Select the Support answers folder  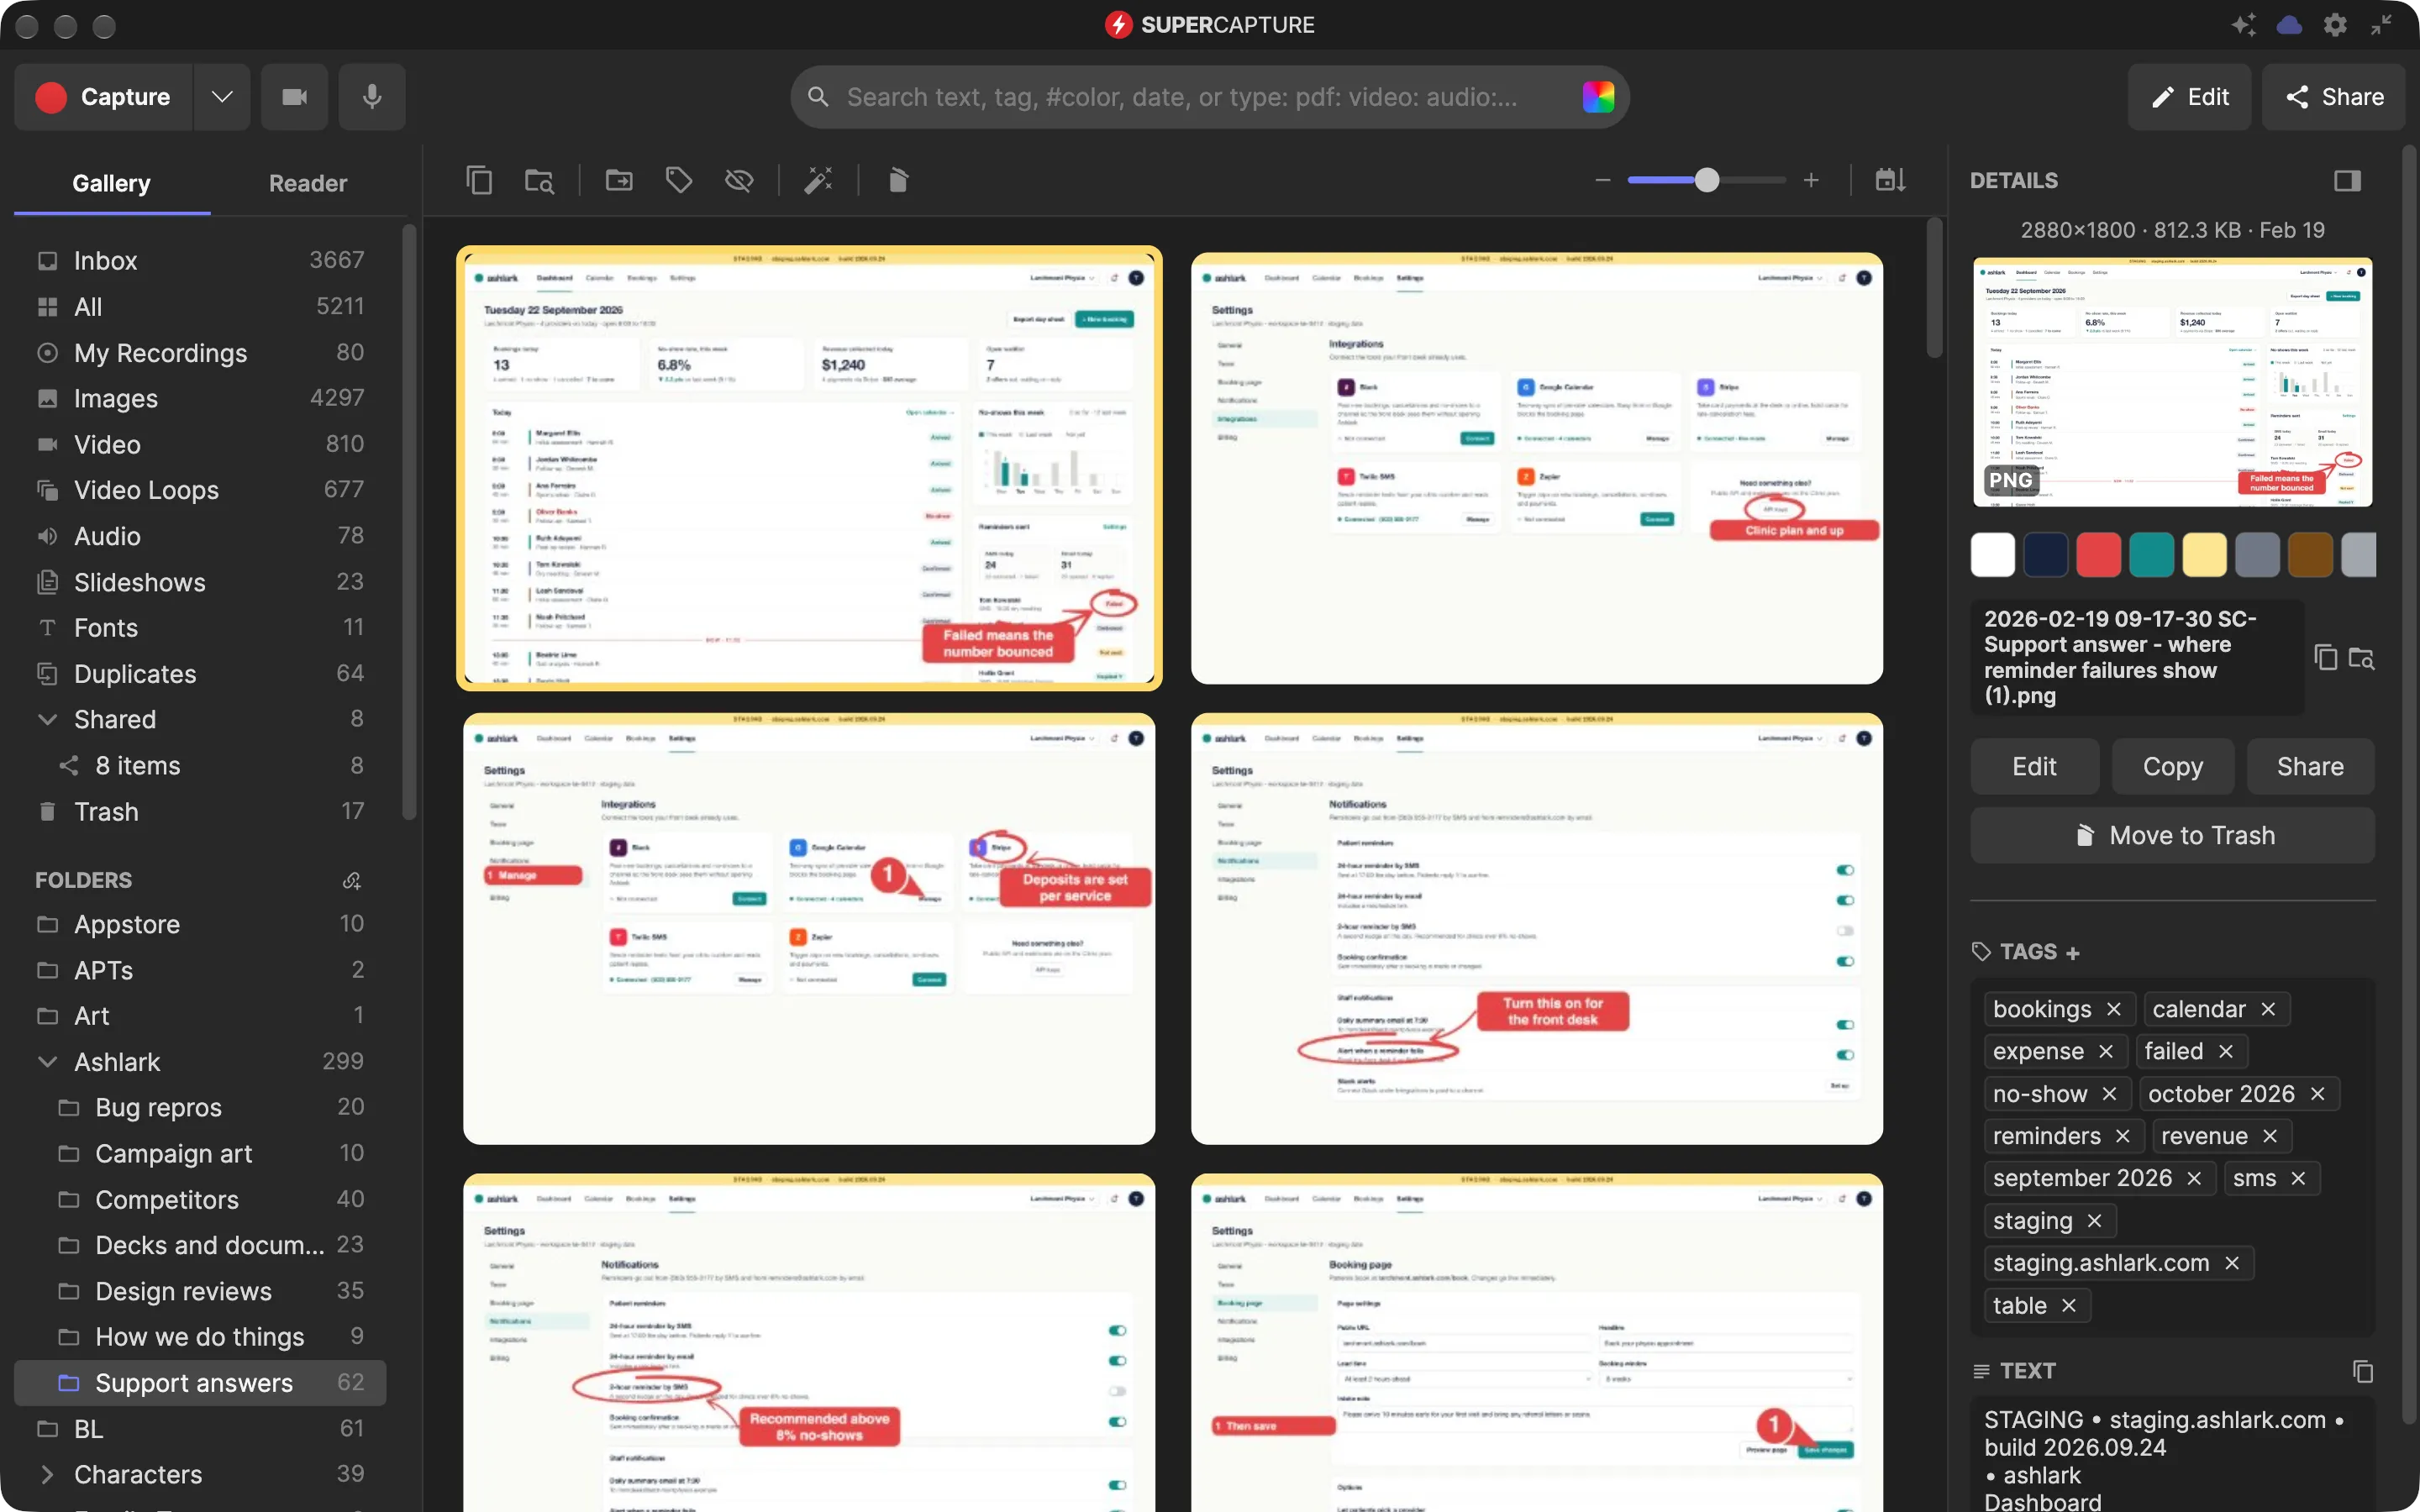(200, 1383)
